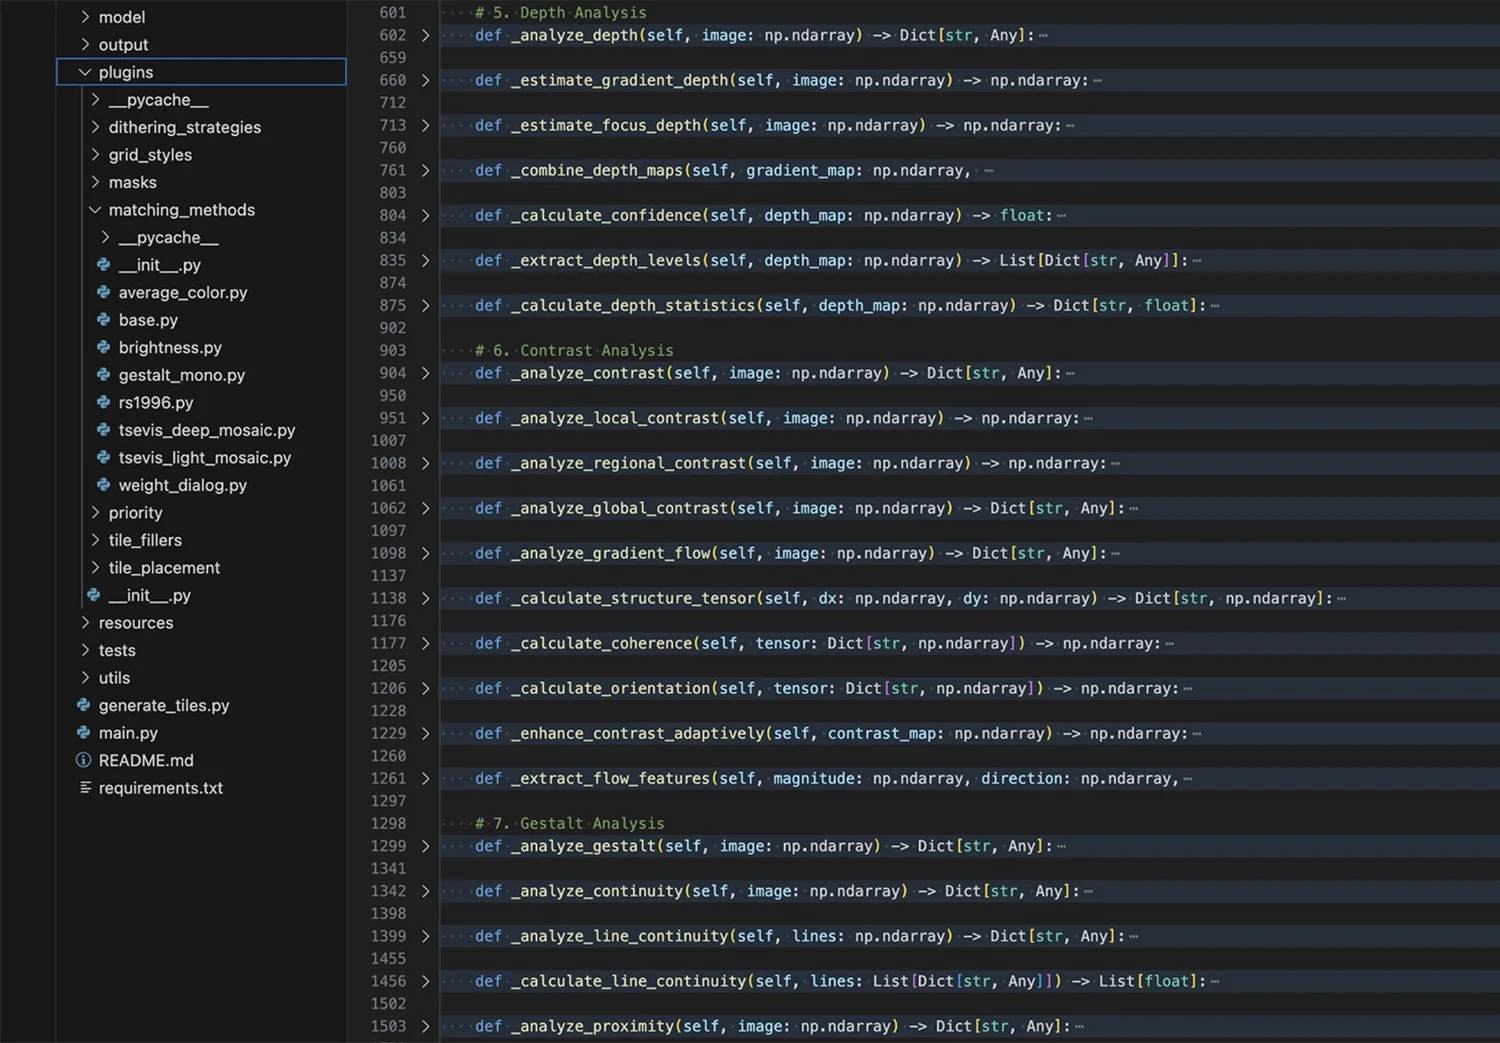Click Python icon beside gestalt_mono.py
1500x1043 pixels.
click(103, 375)
